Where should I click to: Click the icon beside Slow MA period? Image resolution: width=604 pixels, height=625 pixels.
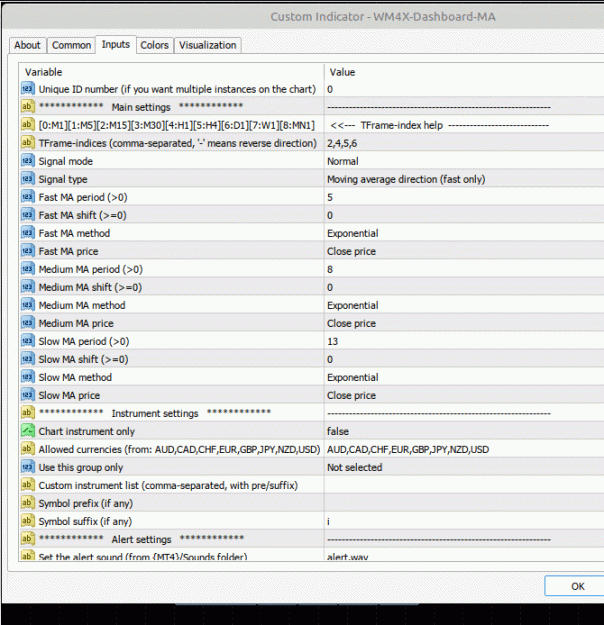pos(28,341)
